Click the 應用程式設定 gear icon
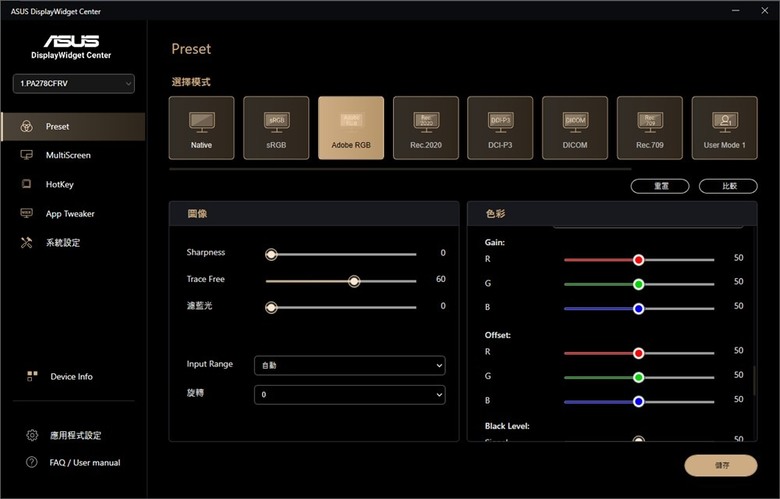 pyautogui.click(x=32, y=435)
